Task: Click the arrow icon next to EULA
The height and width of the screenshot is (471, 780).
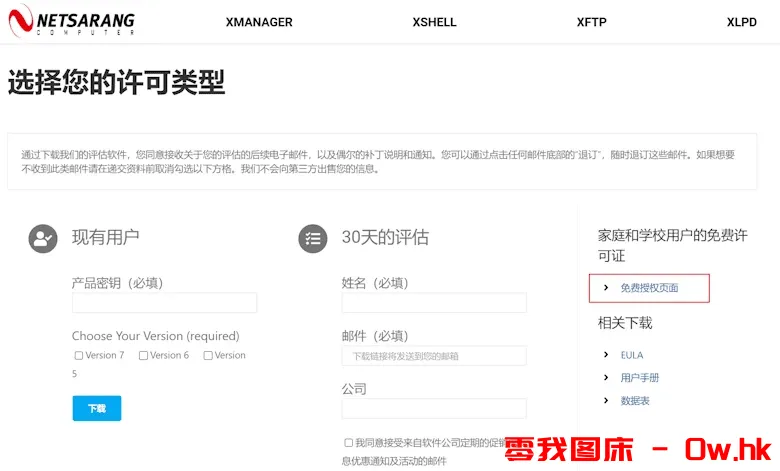Action: 606,355
